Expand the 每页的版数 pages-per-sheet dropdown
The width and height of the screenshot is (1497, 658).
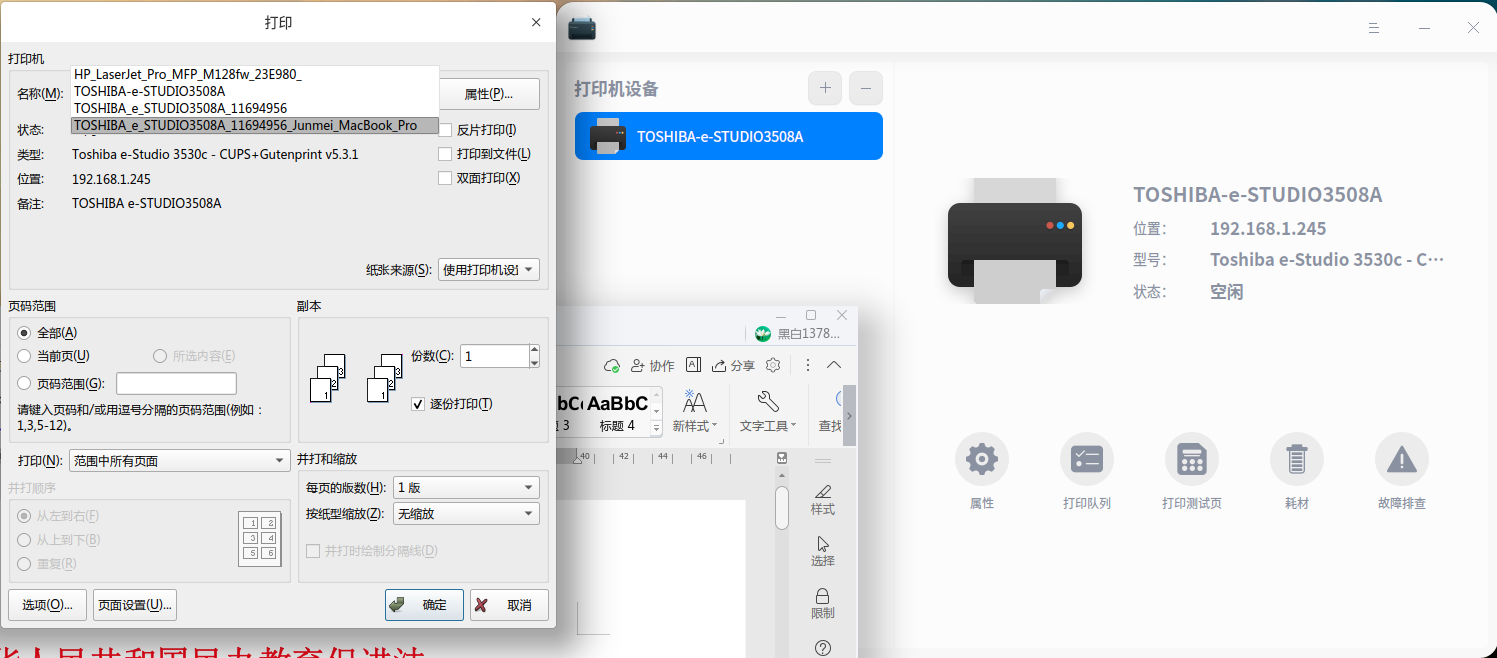529,487
